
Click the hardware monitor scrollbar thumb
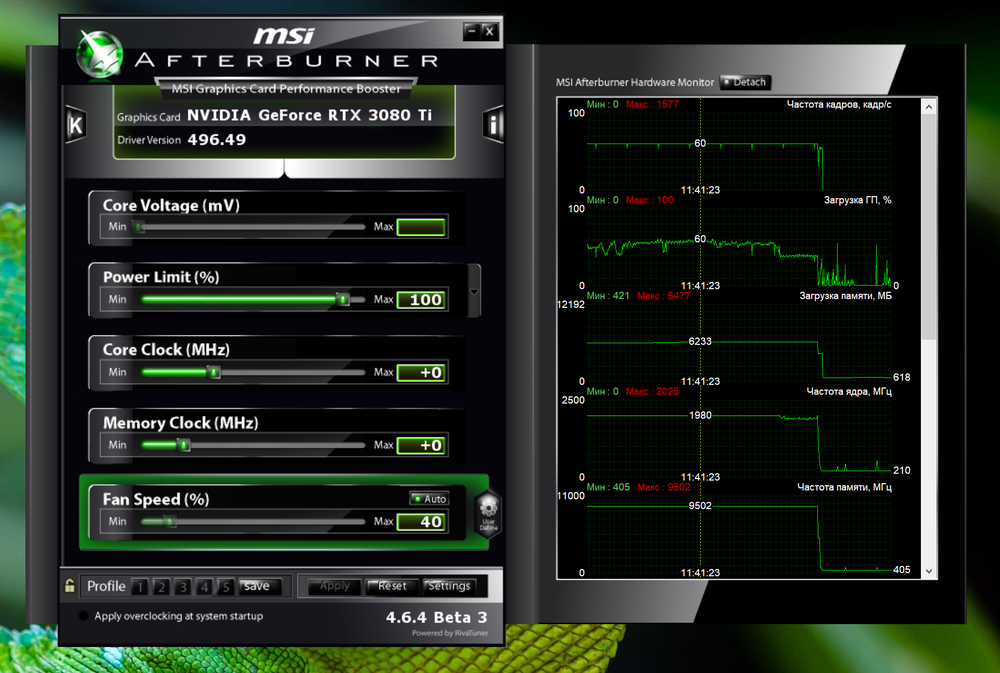[929, 227]
